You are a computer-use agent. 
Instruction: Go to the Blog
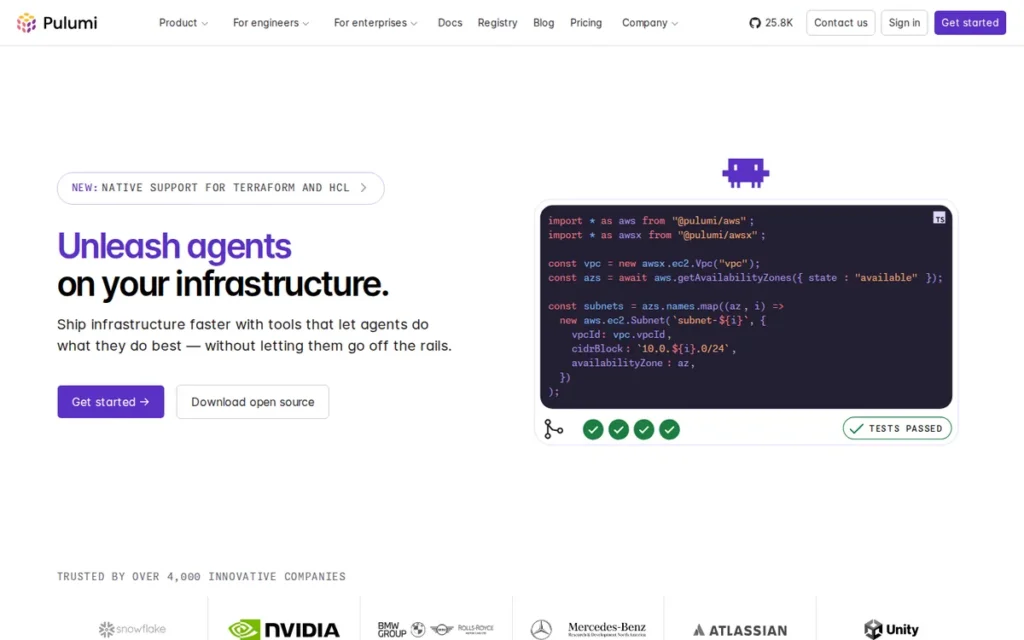(543, 23)
